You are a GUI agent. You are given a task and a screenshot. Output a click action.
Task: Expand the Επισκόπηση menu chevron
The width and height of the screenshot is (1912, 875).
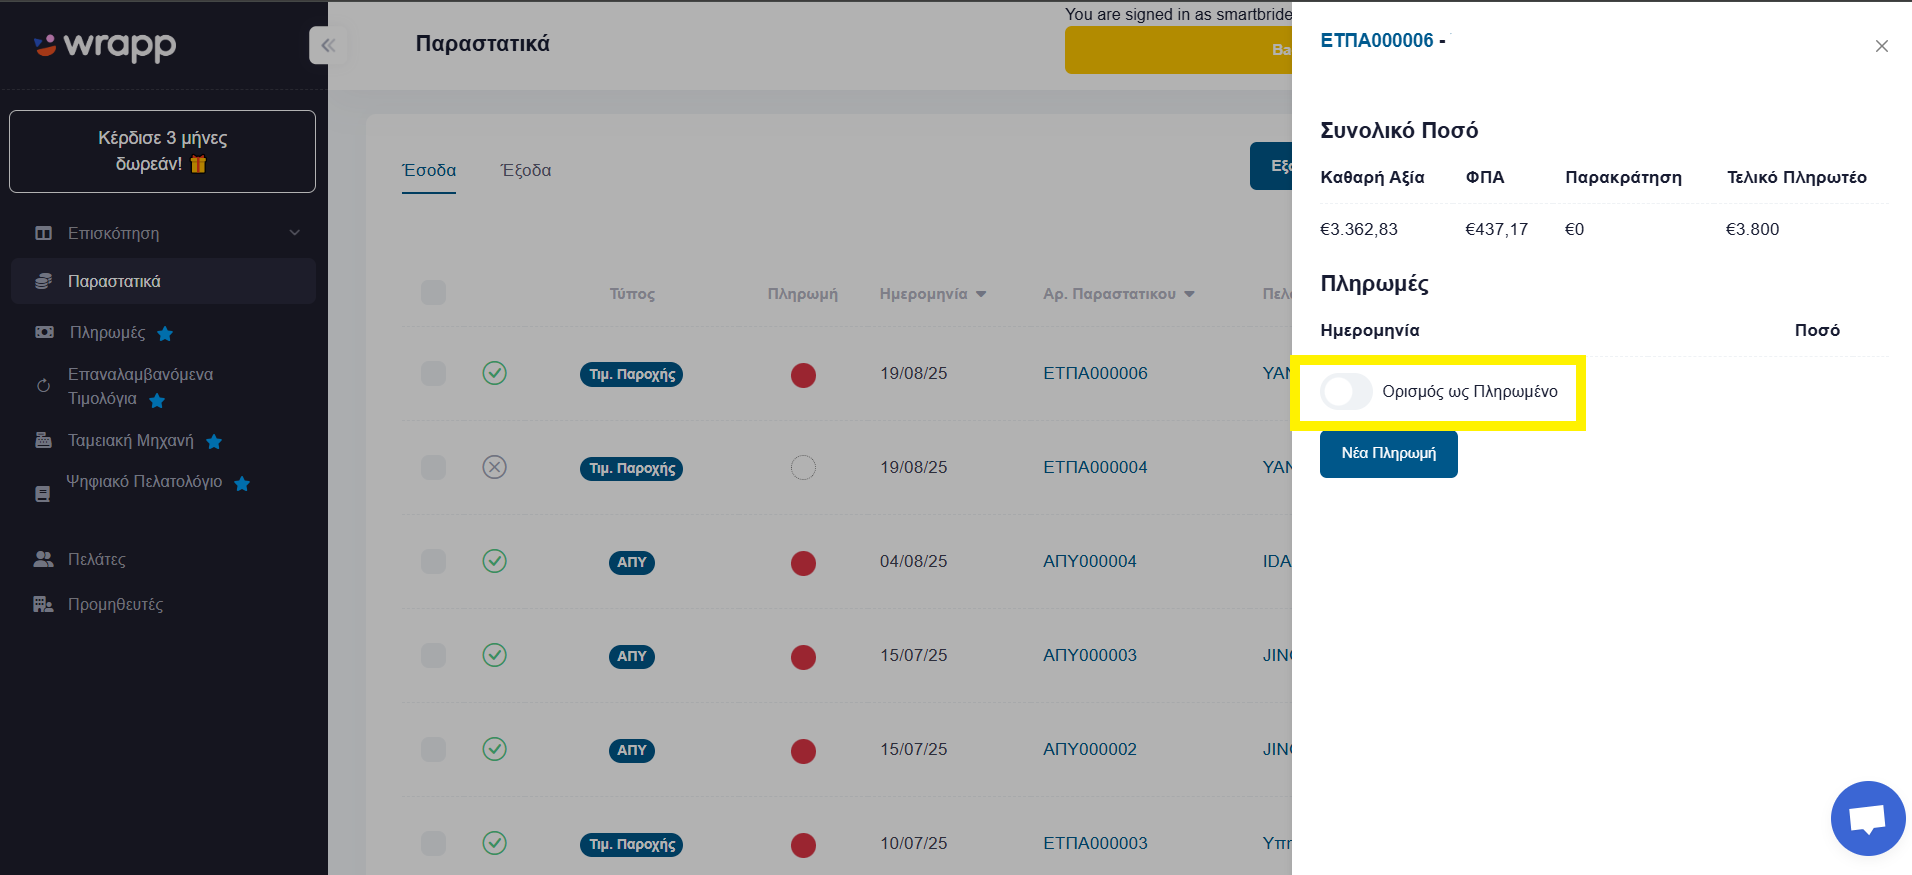coord(295,233)
